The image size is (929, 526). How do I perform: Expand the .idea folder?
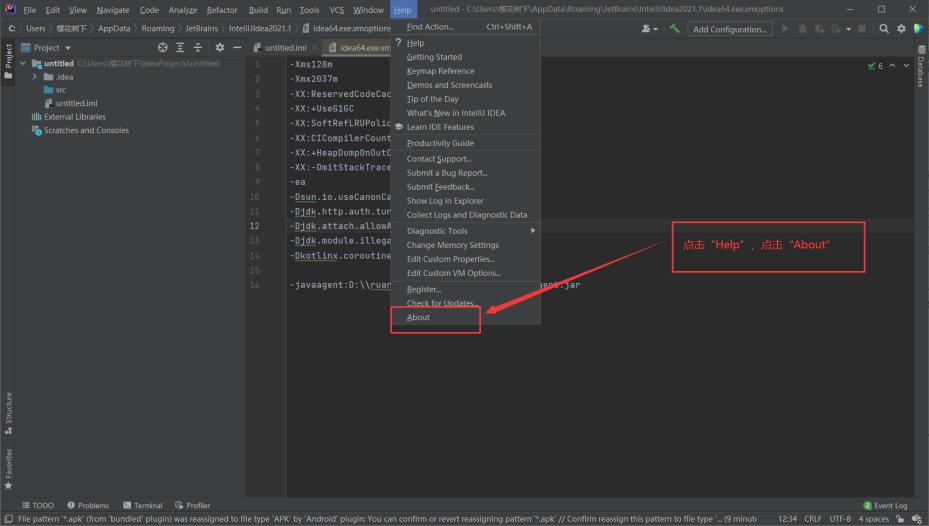34,77
